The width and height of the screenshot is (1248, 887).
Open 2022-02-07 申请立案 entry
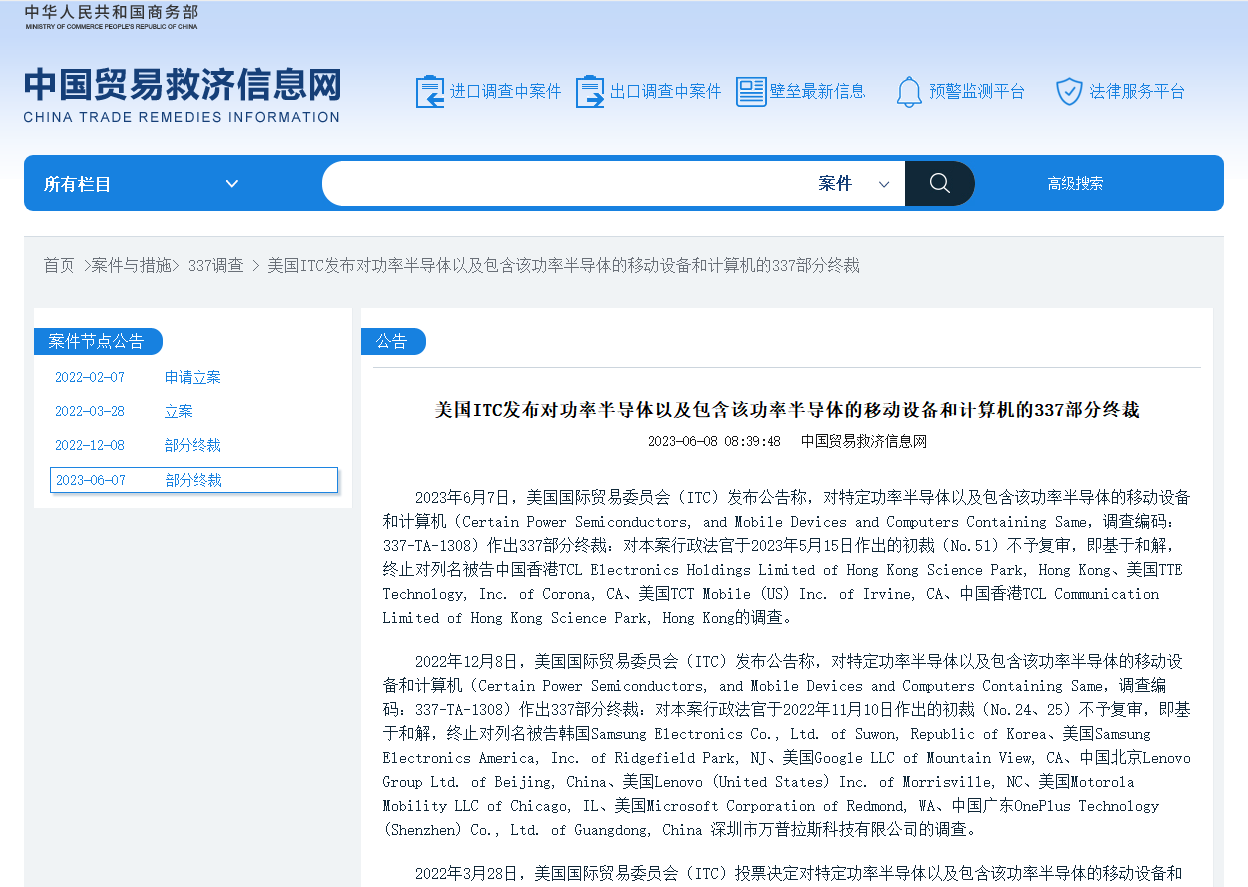(194, 377)
